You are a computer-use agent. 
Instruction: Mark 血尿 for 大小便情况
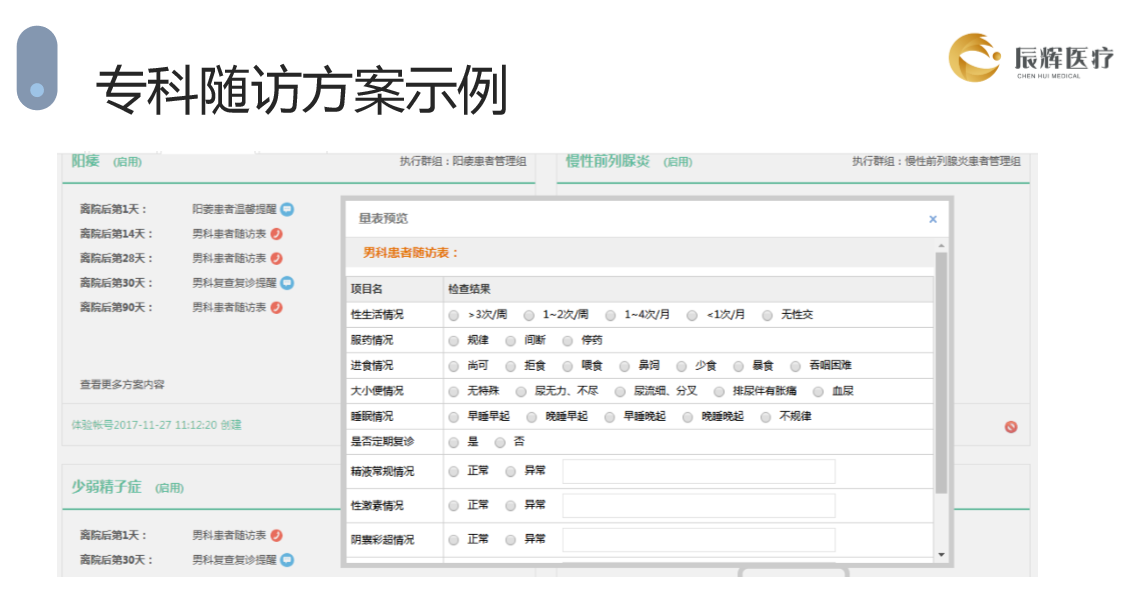coord(818,392)
